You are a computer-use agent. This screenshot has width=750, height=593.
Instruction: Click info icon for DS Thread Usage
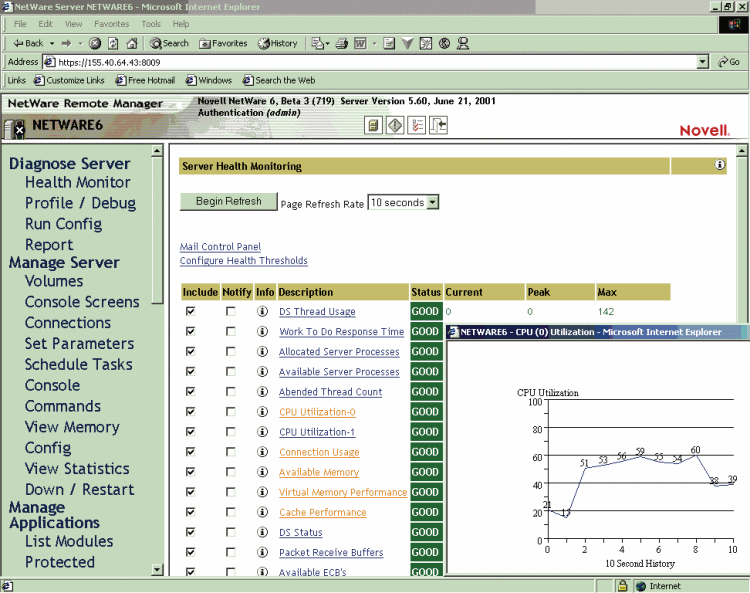(x=262, y=311)
